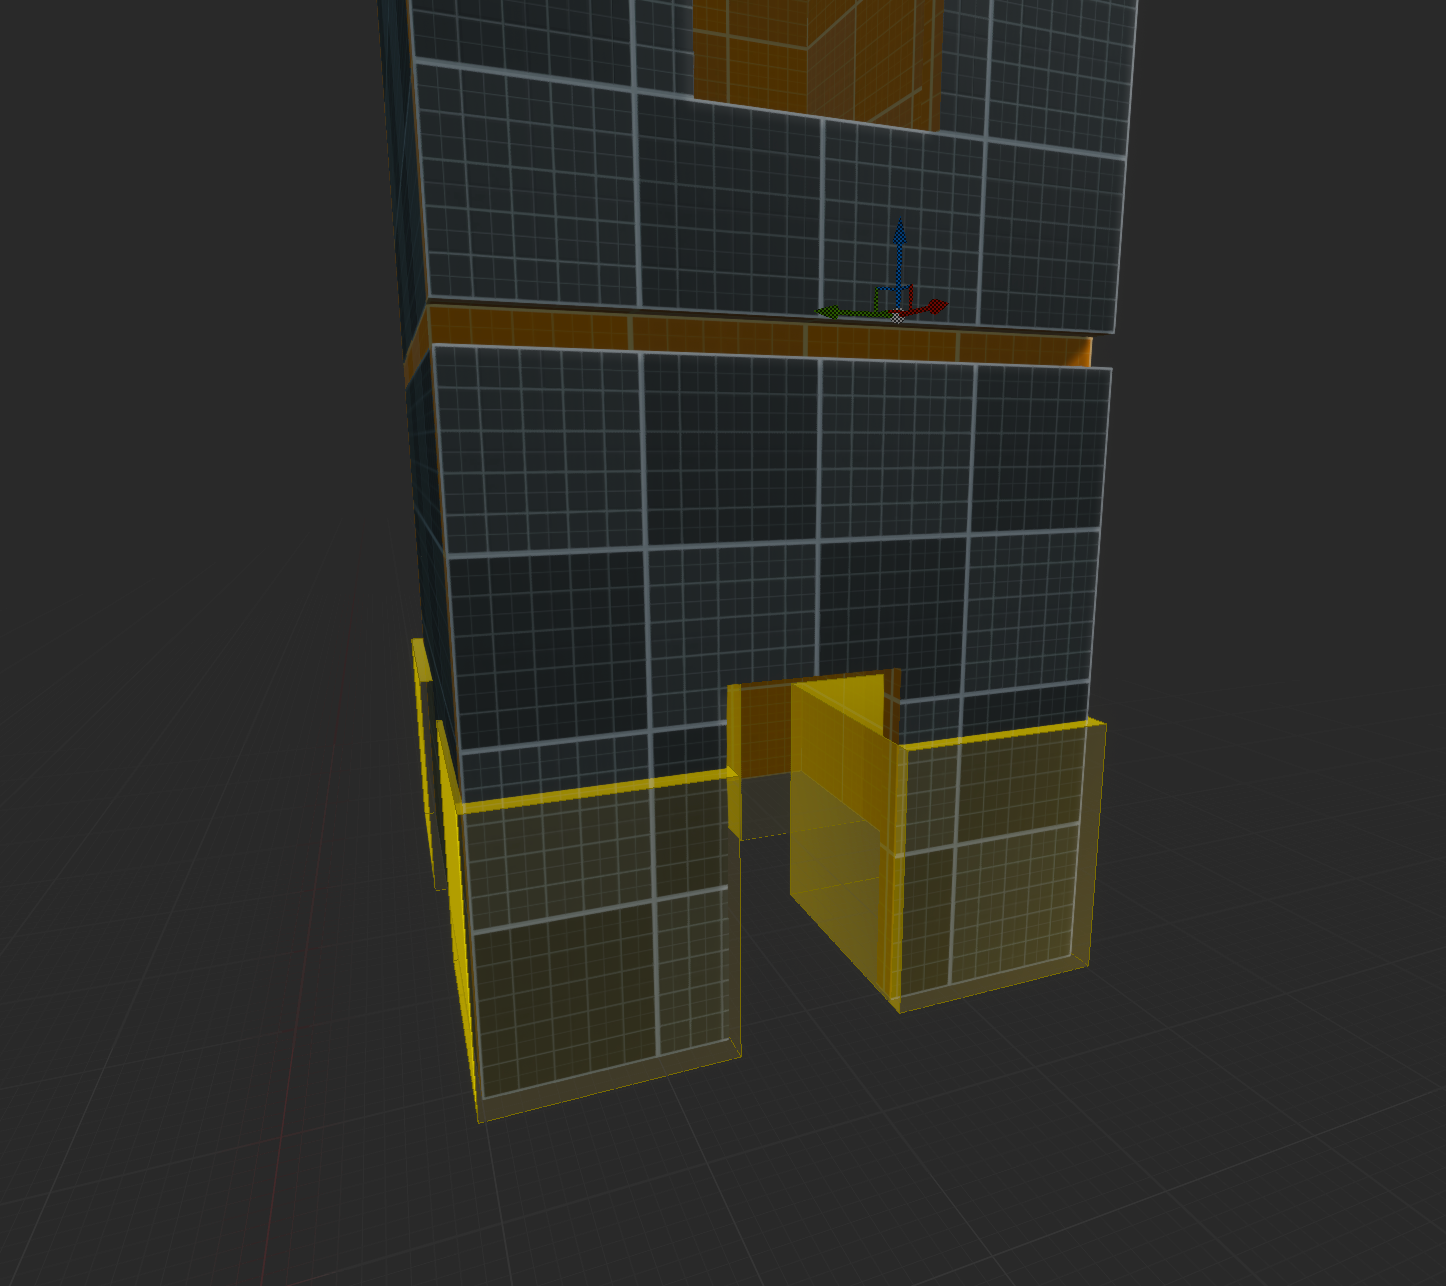
Task: Select the green Y-axis gizmo arrow
Action: click(x=832, y=313)
